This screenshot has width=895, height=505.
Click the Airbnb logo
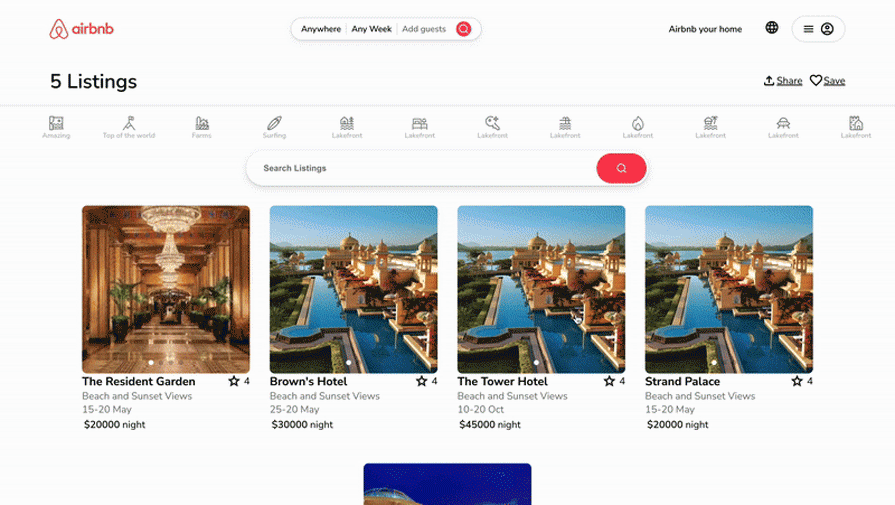(x=81, y=29)
